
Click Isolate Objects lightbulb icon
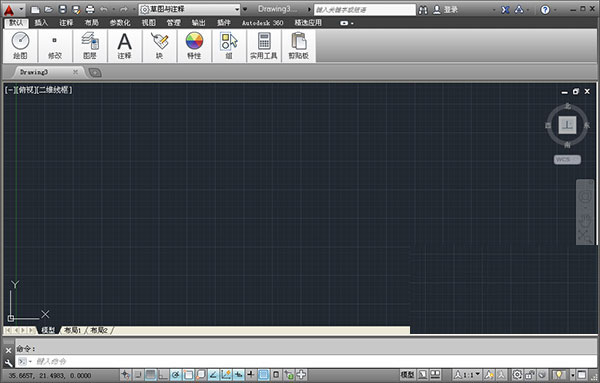click(559, 375)
